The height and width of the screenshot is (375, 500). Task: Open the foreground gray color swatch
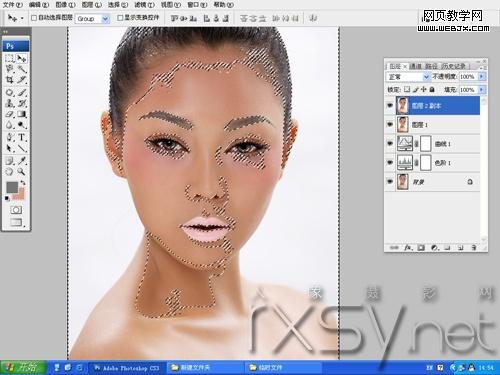(12, 188)
